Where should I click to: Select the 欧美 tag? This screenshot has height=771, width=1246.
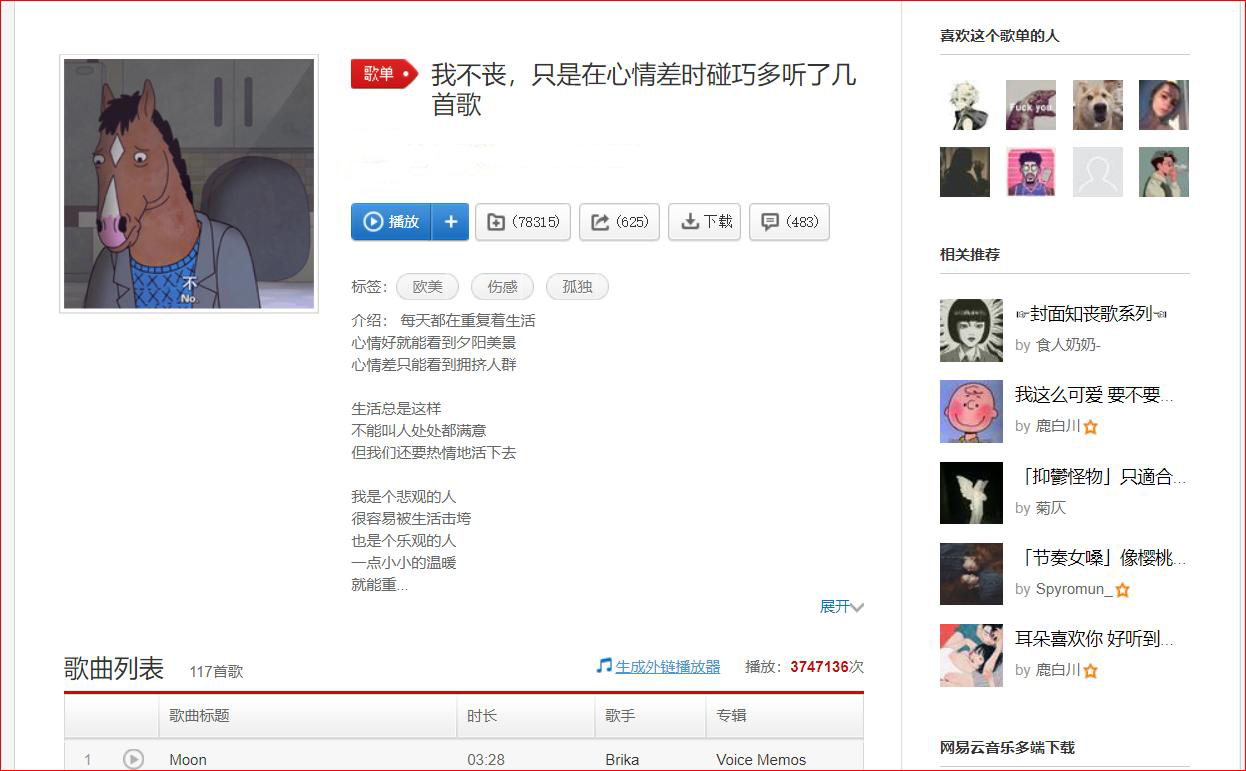pyautogui.click(x=427, y=287)
